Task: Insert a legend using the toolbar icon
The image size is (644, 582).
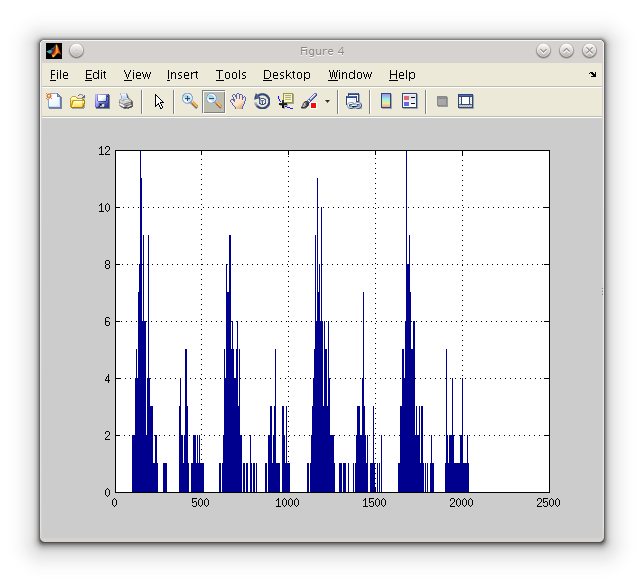Action: (x=409, y=101)
